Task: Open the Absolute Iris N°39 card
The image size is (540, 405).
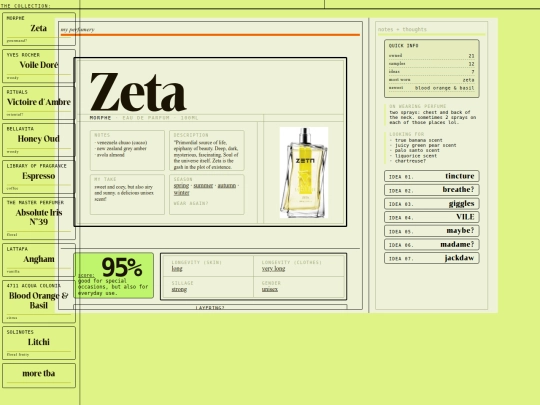Action: pyautogui.click(x=39, y=218)
